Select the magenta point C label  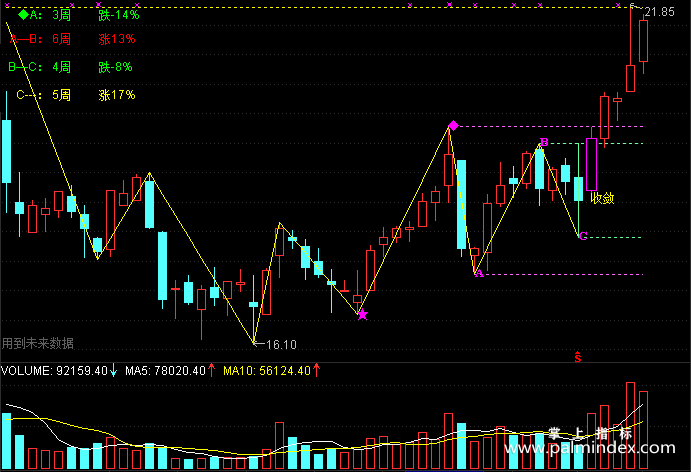(583, 236)
